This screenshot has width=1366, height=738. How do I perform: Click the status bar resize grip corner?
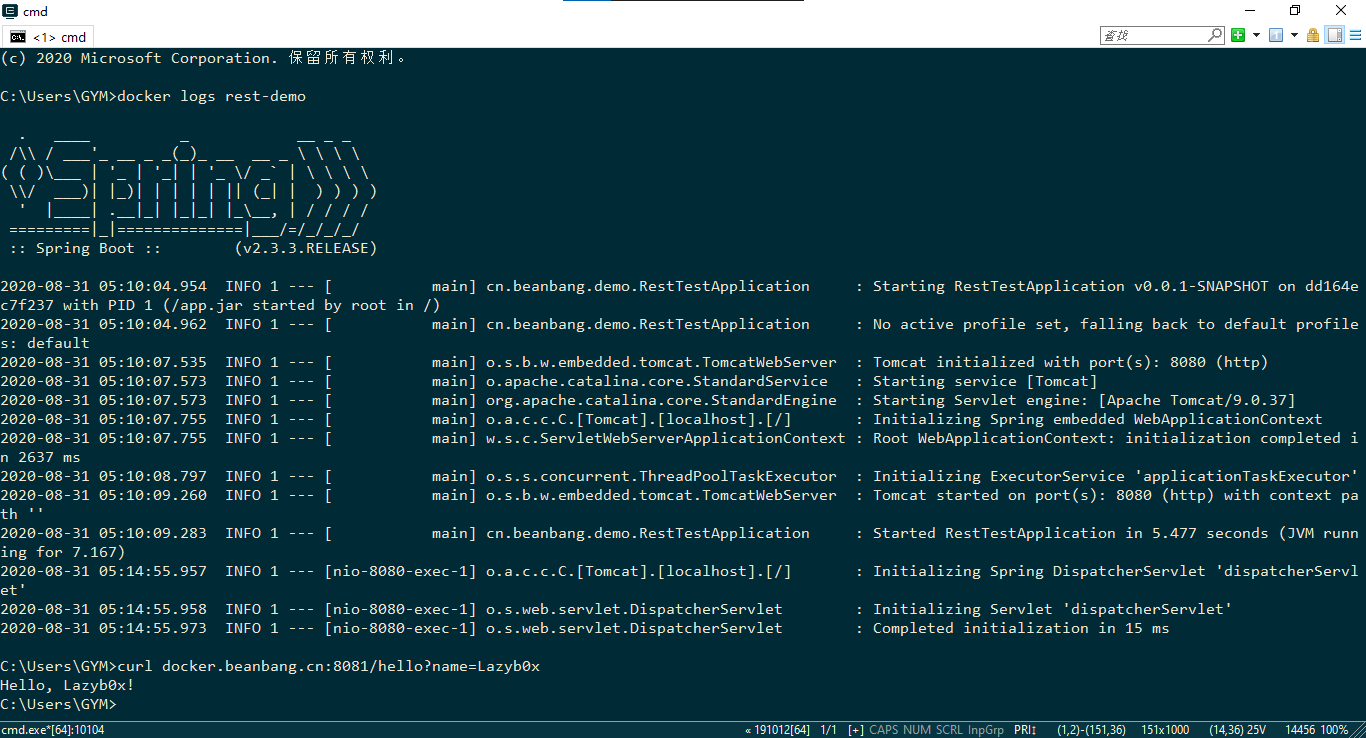click(1358, 730)
